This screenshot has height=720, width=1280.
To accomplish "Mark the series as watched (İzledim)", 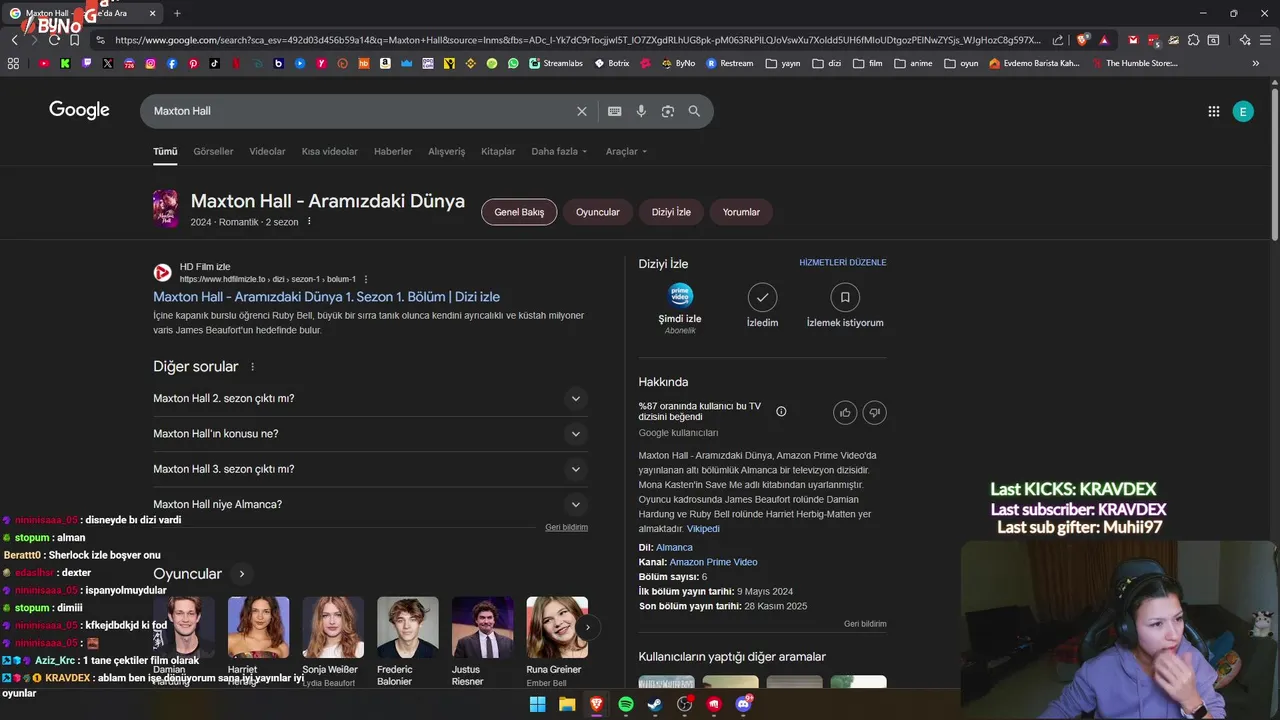I will [762, 305].
